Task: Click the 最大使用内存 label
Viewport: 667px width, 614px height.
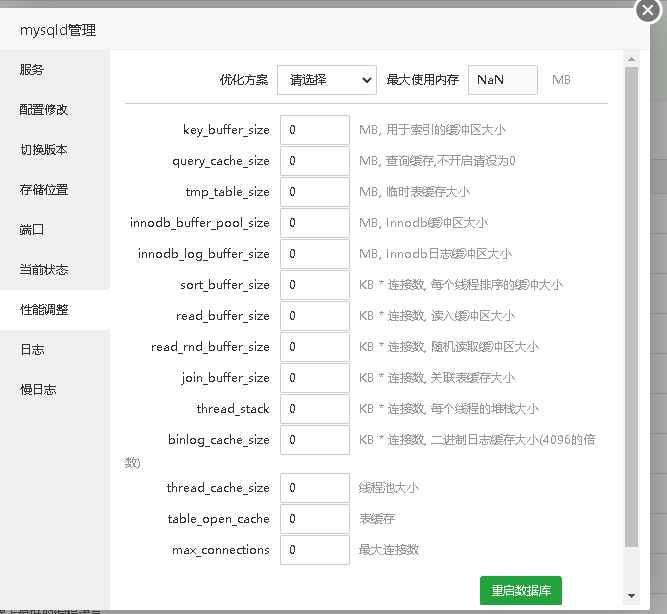Action: (423, 80)
